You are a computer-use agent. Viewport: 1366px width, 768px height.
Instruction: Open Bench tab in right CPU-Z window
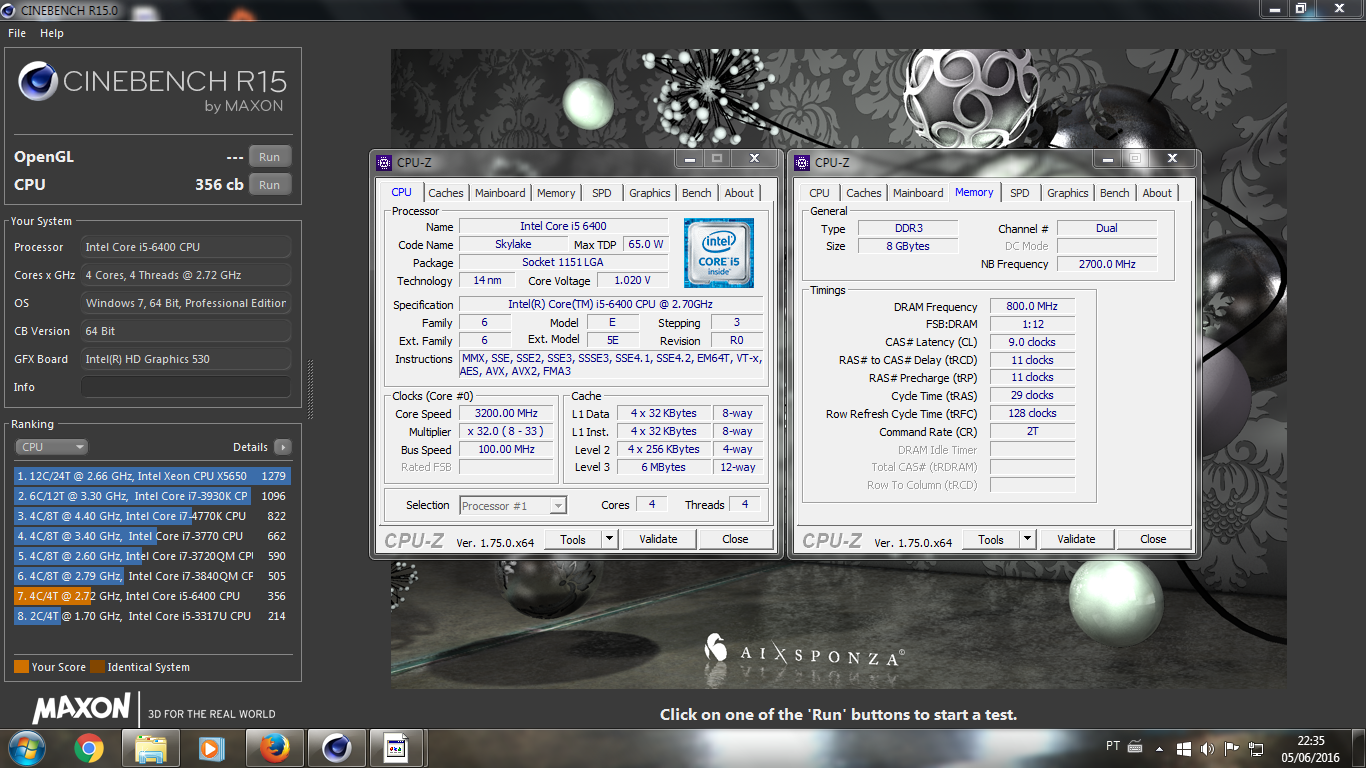[1115, 193]
